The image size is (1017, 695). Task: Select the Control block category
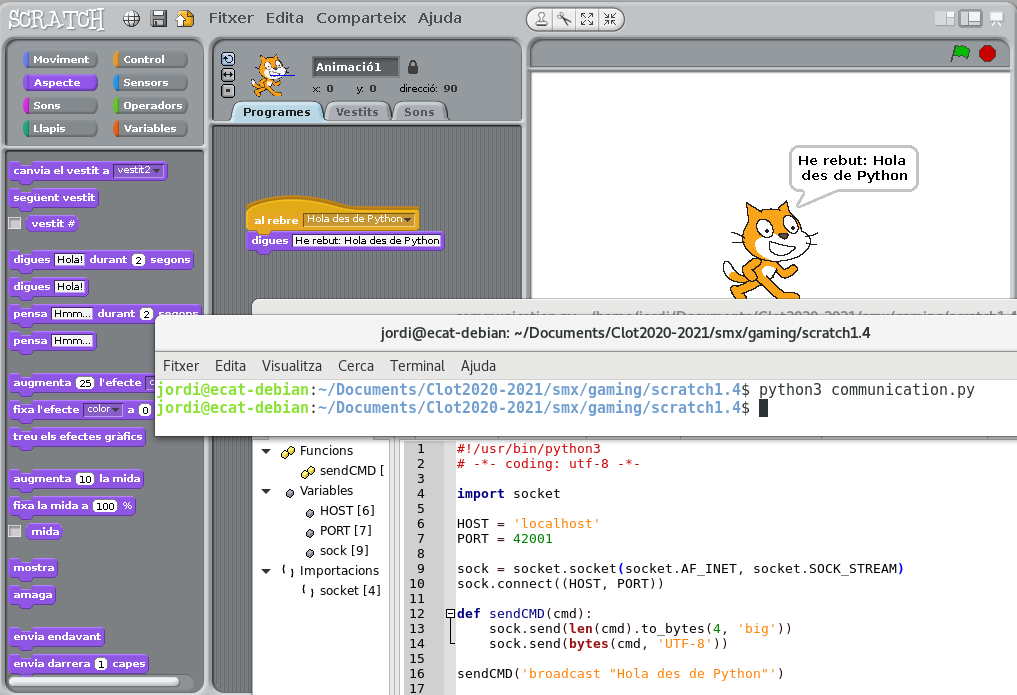(x=150, y=60)
